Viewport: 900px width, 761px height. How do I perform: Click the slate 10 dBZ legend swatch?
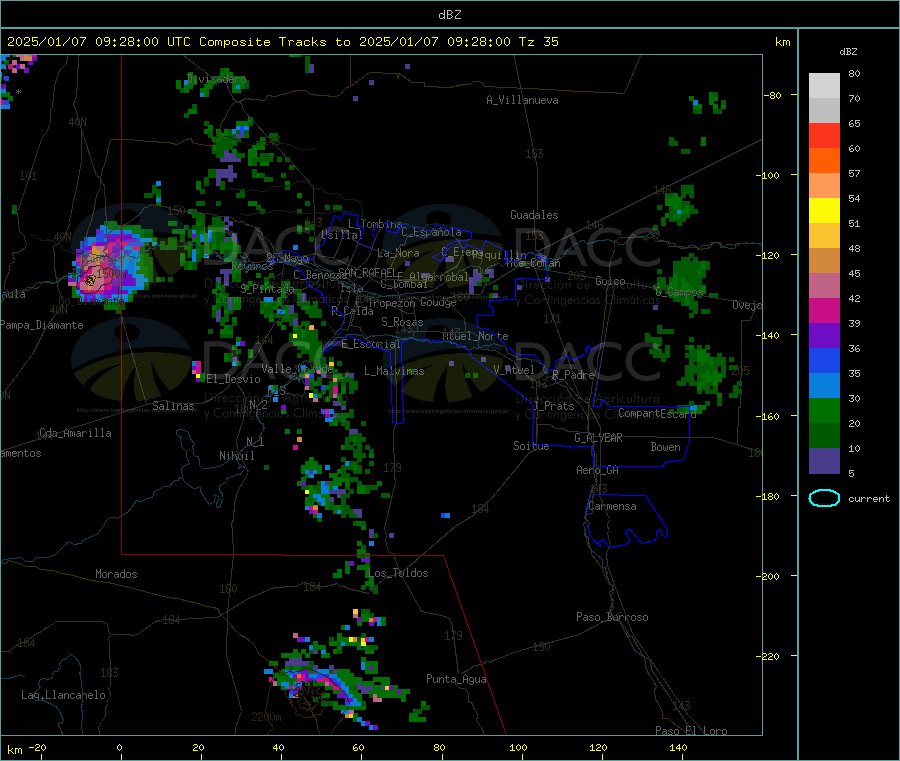pos(824,461)
